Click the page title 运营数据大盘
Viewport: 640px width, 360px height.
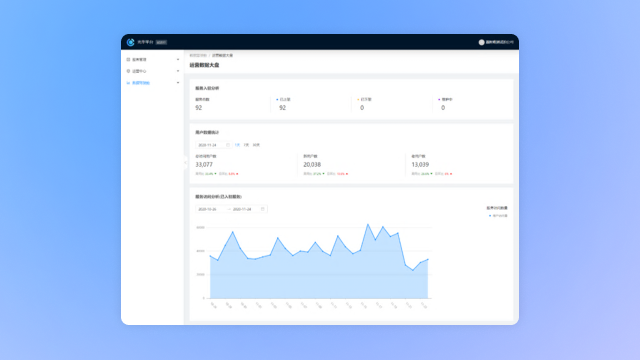point(204,65)
